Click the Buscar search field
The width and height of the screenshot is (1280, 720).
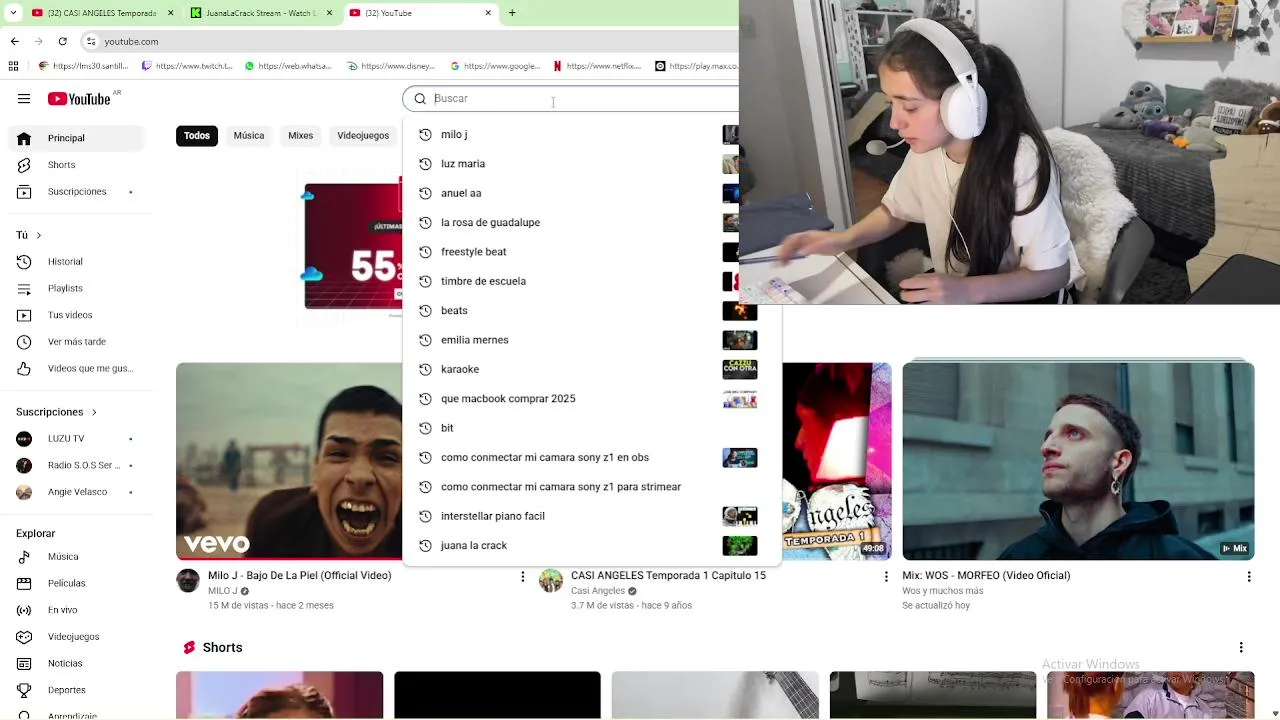tap(570, 98)
